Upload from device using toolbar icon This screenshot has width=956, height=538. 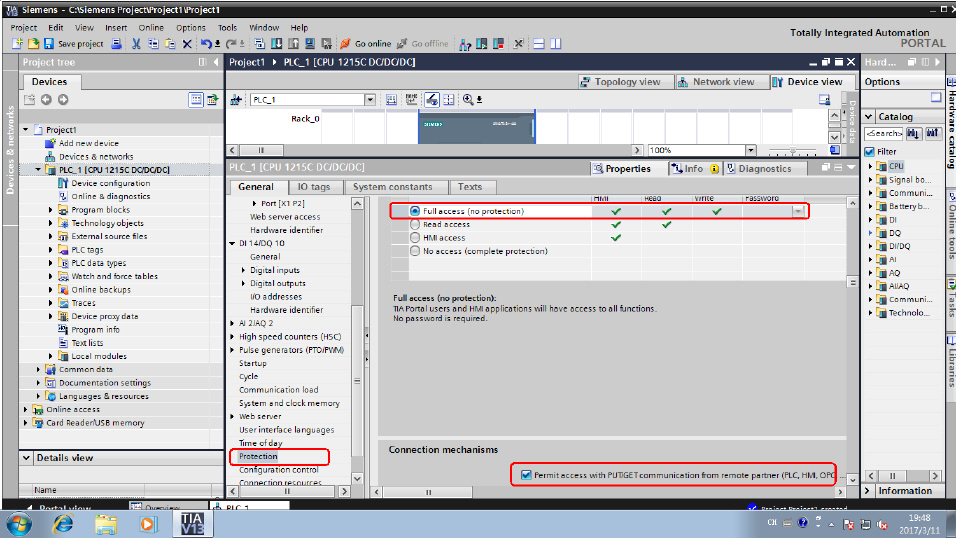click(x=293, y=44)
